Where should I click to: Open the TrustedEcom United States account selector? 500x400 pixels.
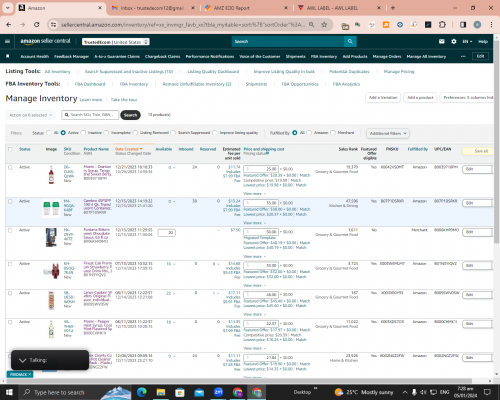point(116,42)
